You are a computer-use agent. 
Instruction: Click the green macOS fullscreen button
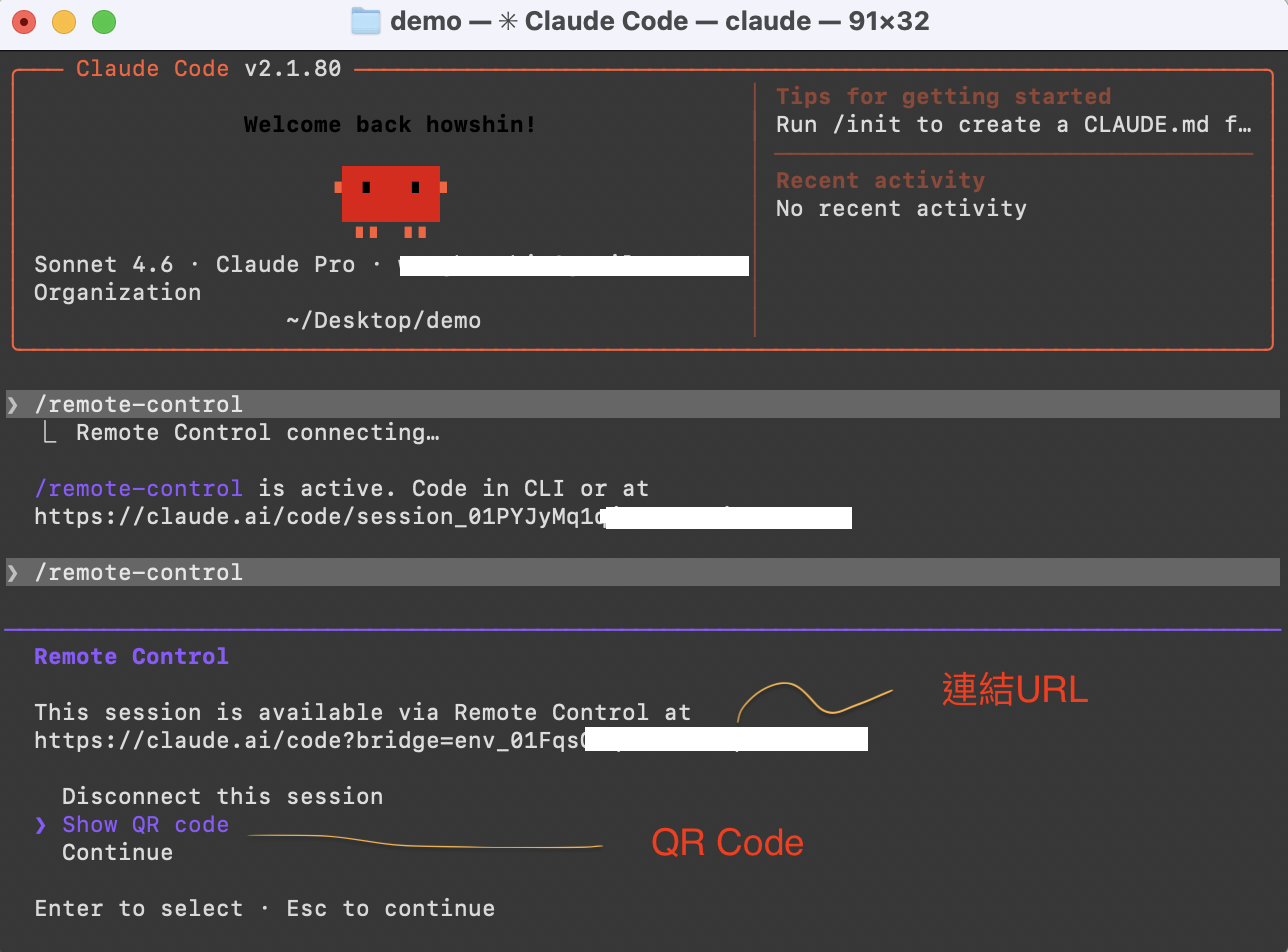[x=103, y=21]
